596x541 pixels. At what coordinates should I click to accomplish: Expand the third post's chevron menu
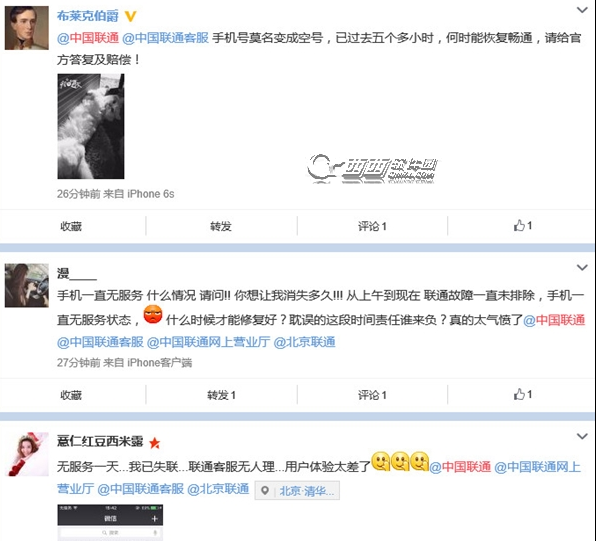click(x=582, y=436)
